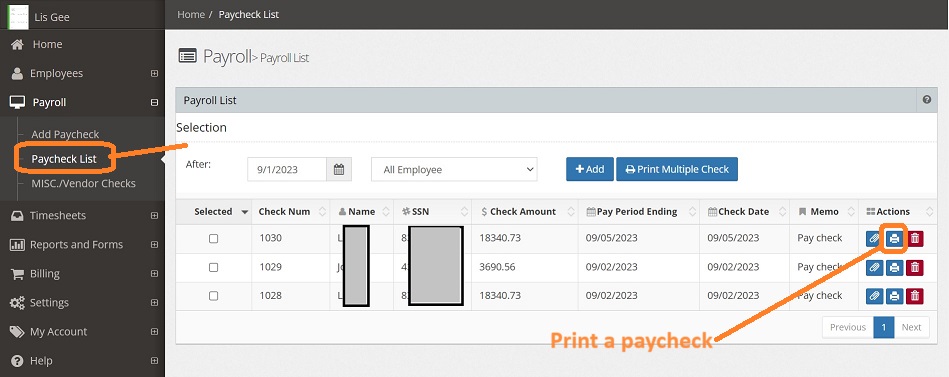The image size is (949, 377).
Task: Click the Timesheets inbox icon in sidebar
Action: (x=17, y=215)
